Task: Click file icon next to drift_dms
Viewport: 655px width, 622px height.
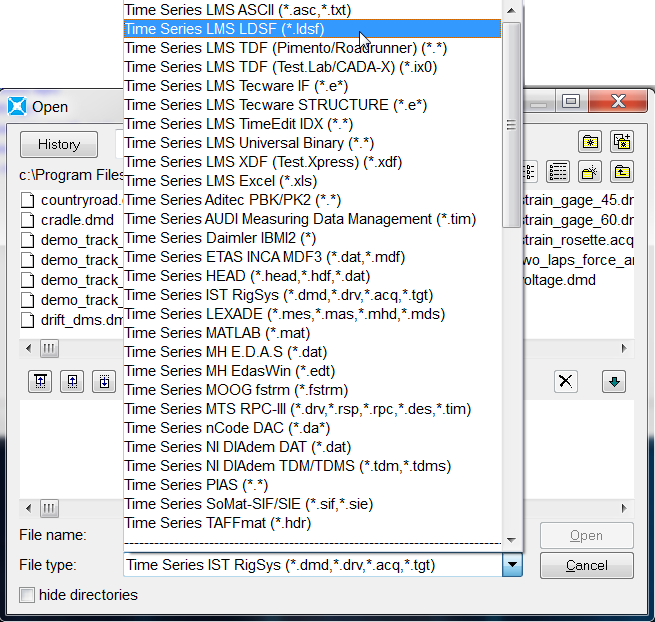Action: pos(28,320)
